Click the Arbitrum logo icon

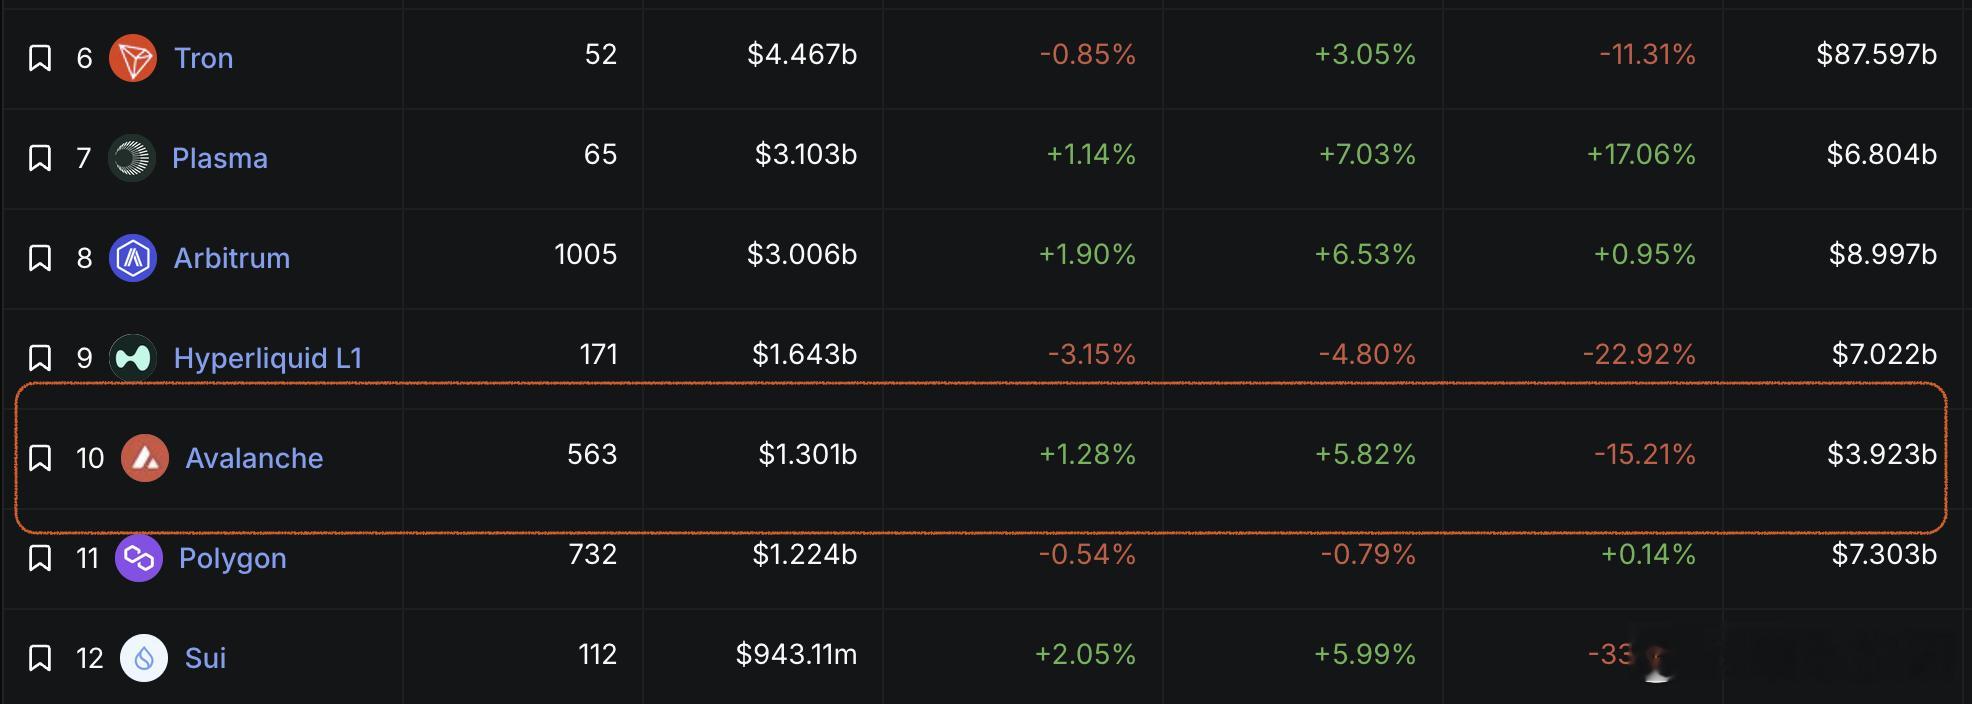(135, 257)
